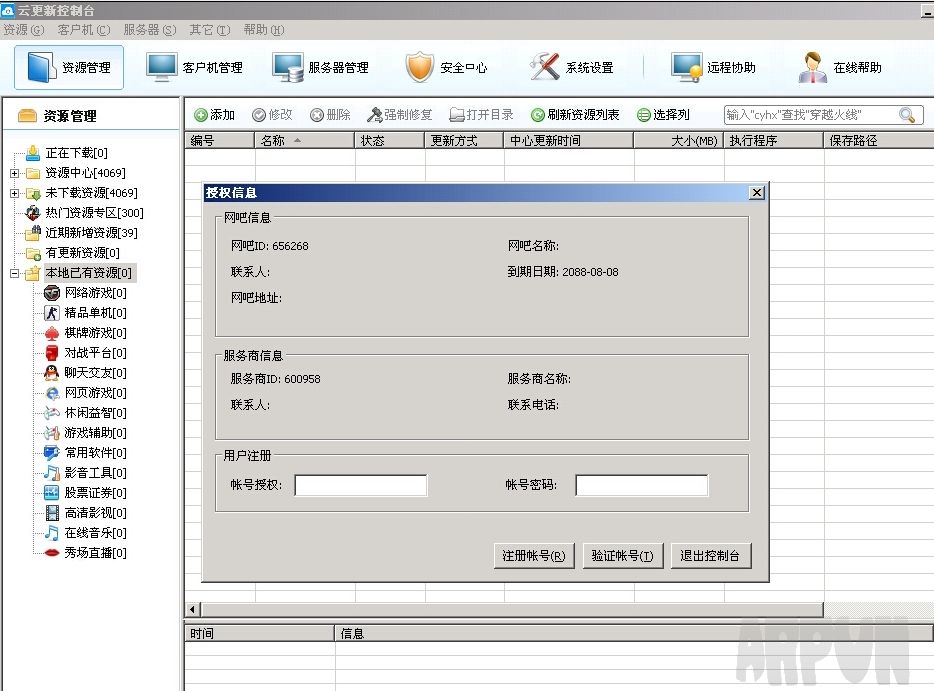Click the 验证帐号(T) button

tap(622, 556)
